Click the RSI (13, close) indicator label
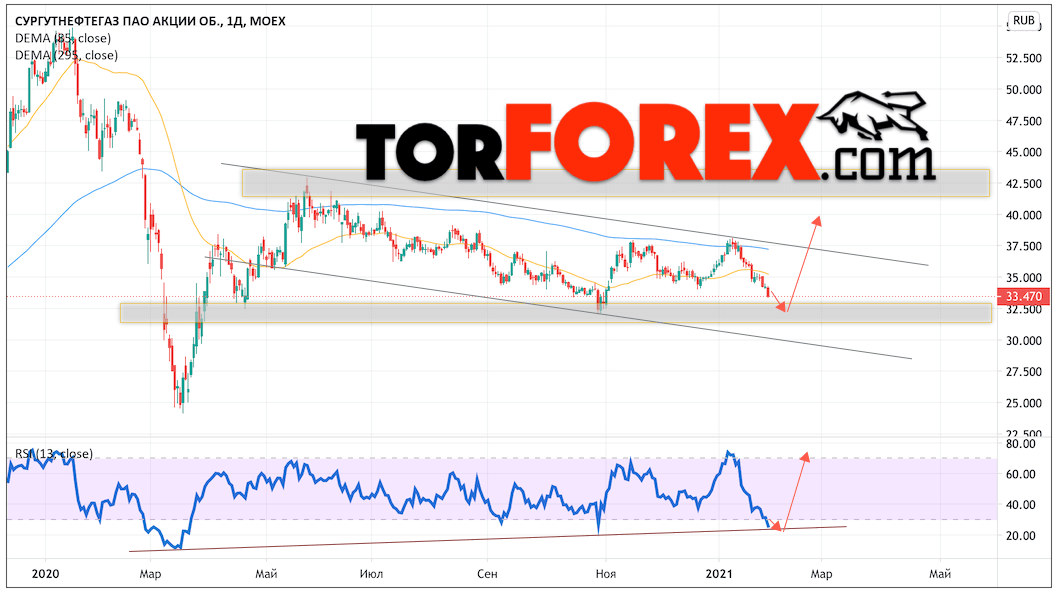 [54, 453]
